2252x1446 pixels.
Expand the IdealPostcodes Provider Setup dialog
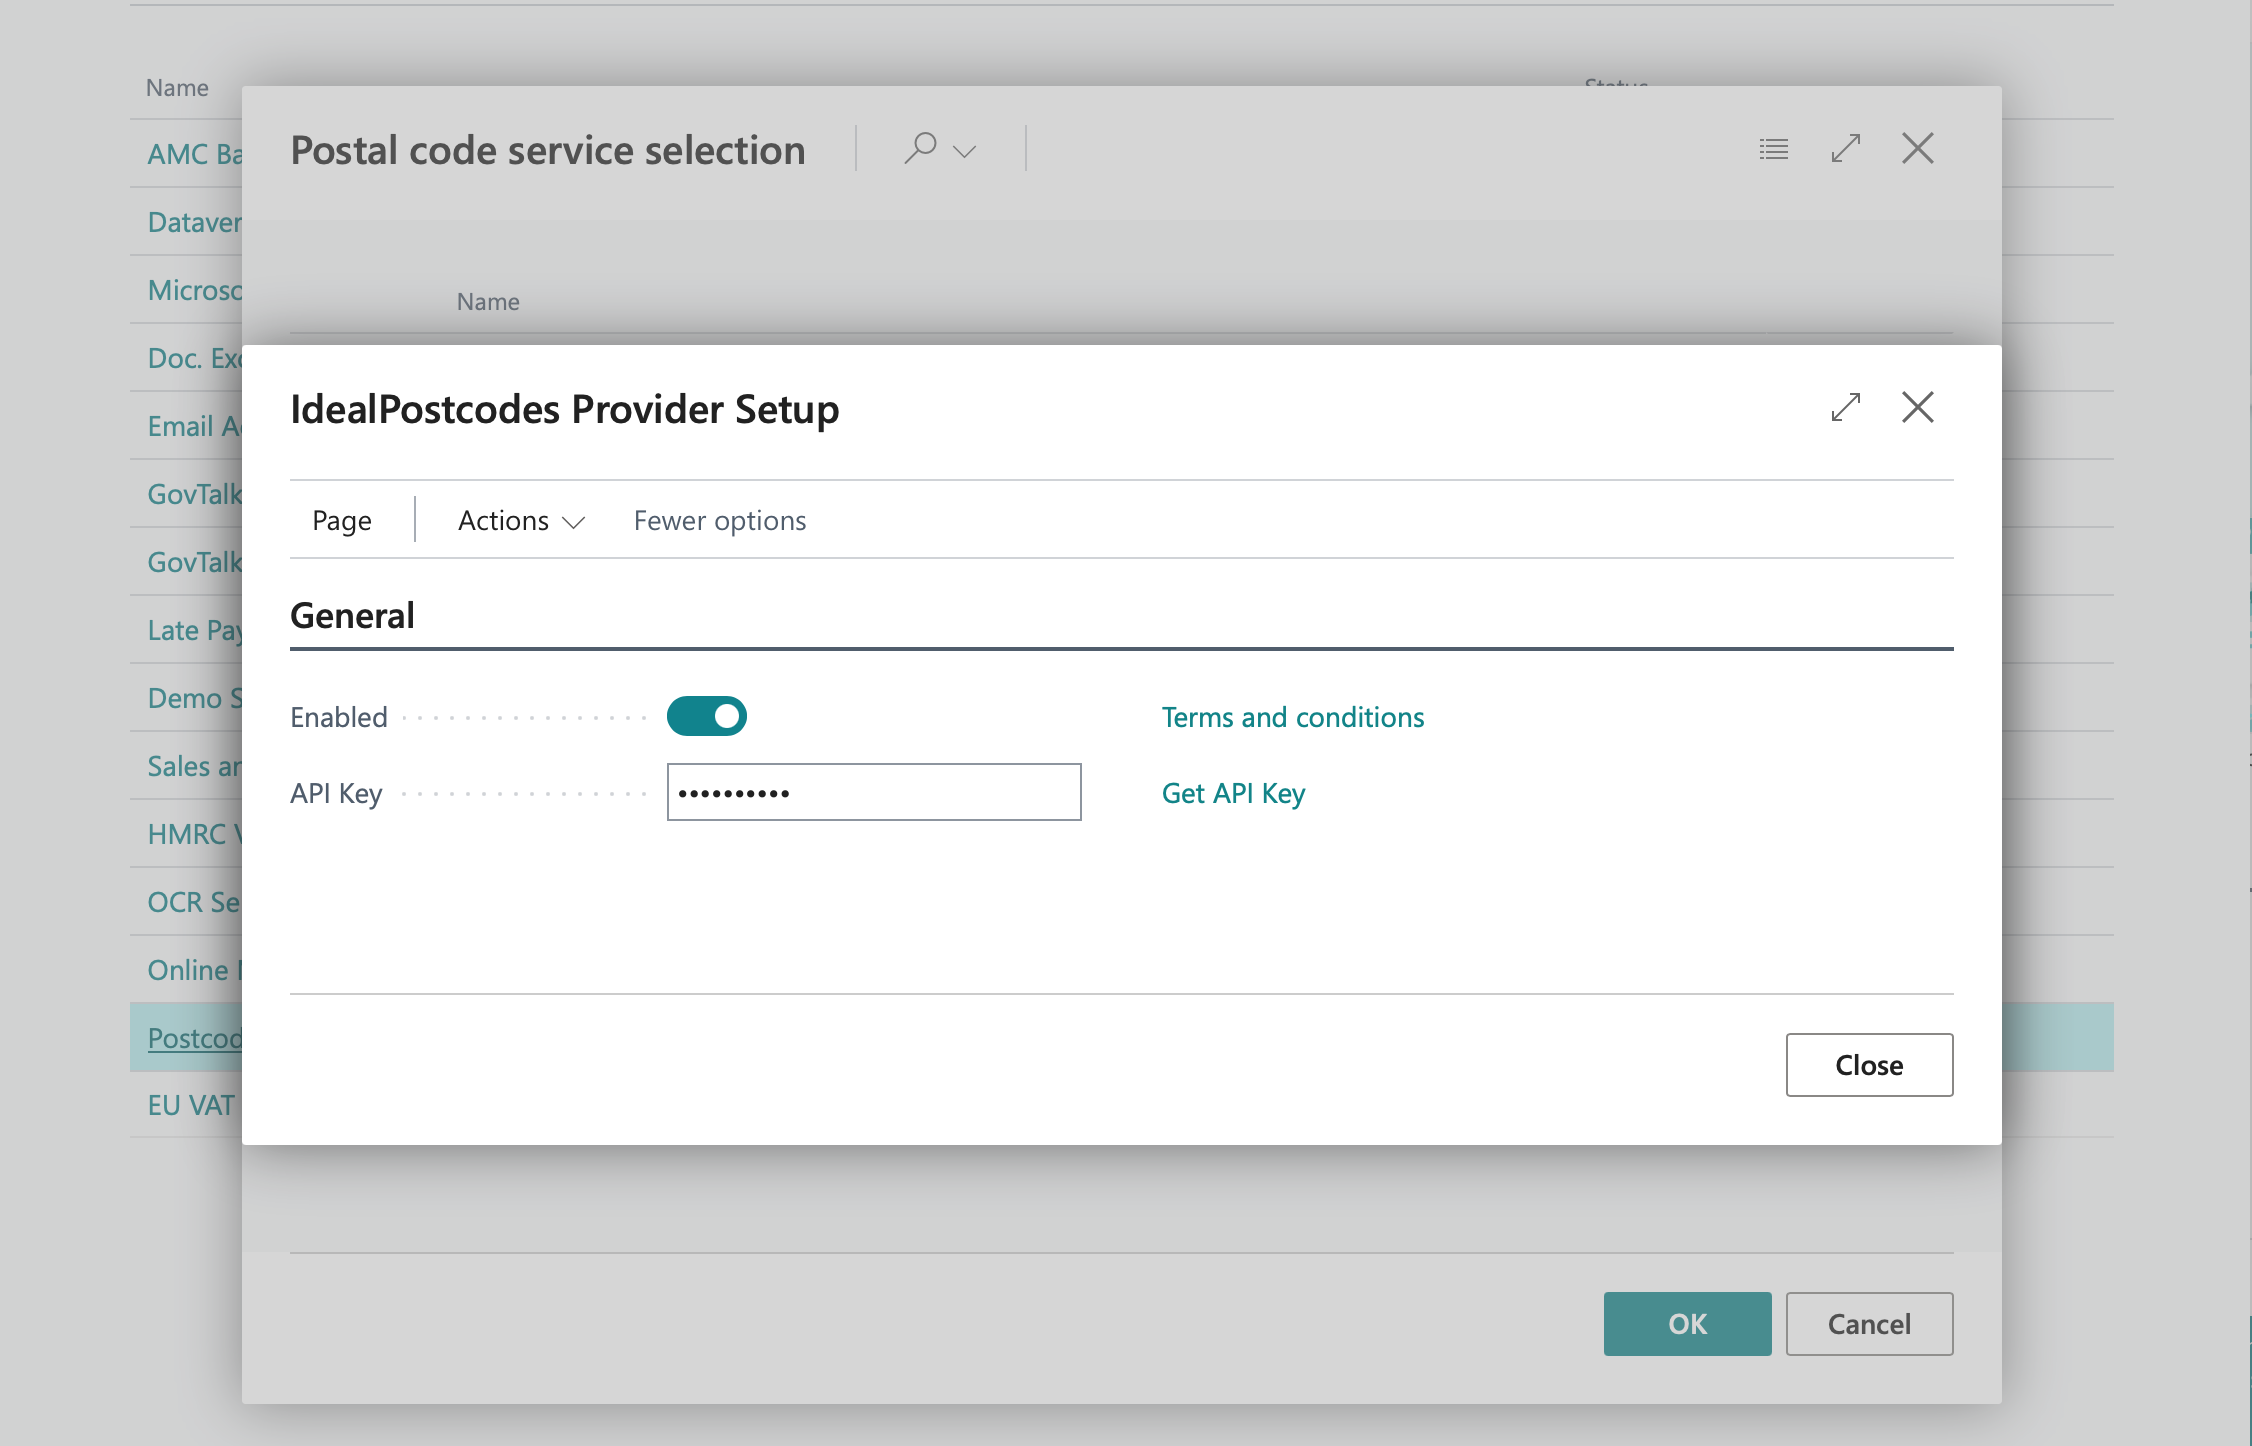tap(1845, 407)
